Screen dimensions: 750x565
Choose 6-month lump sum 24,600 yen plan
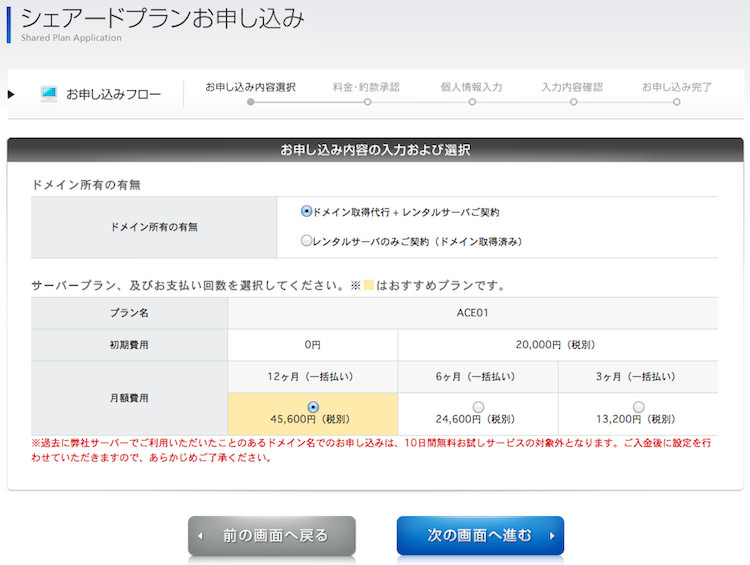point(477,407)
